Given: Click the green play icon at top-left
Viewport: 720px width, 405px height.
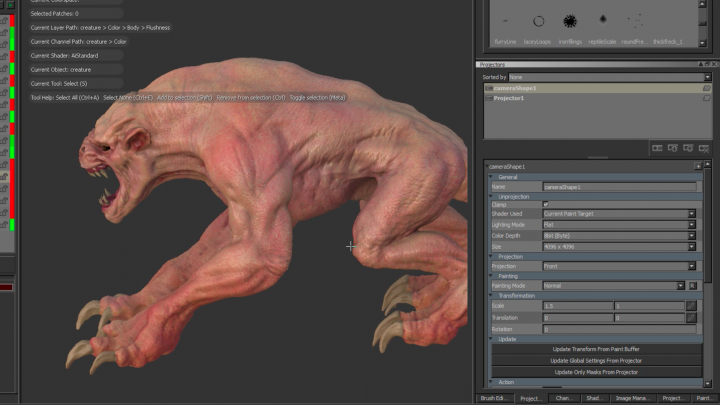Looking at the screenshot, I should [10, 5].
